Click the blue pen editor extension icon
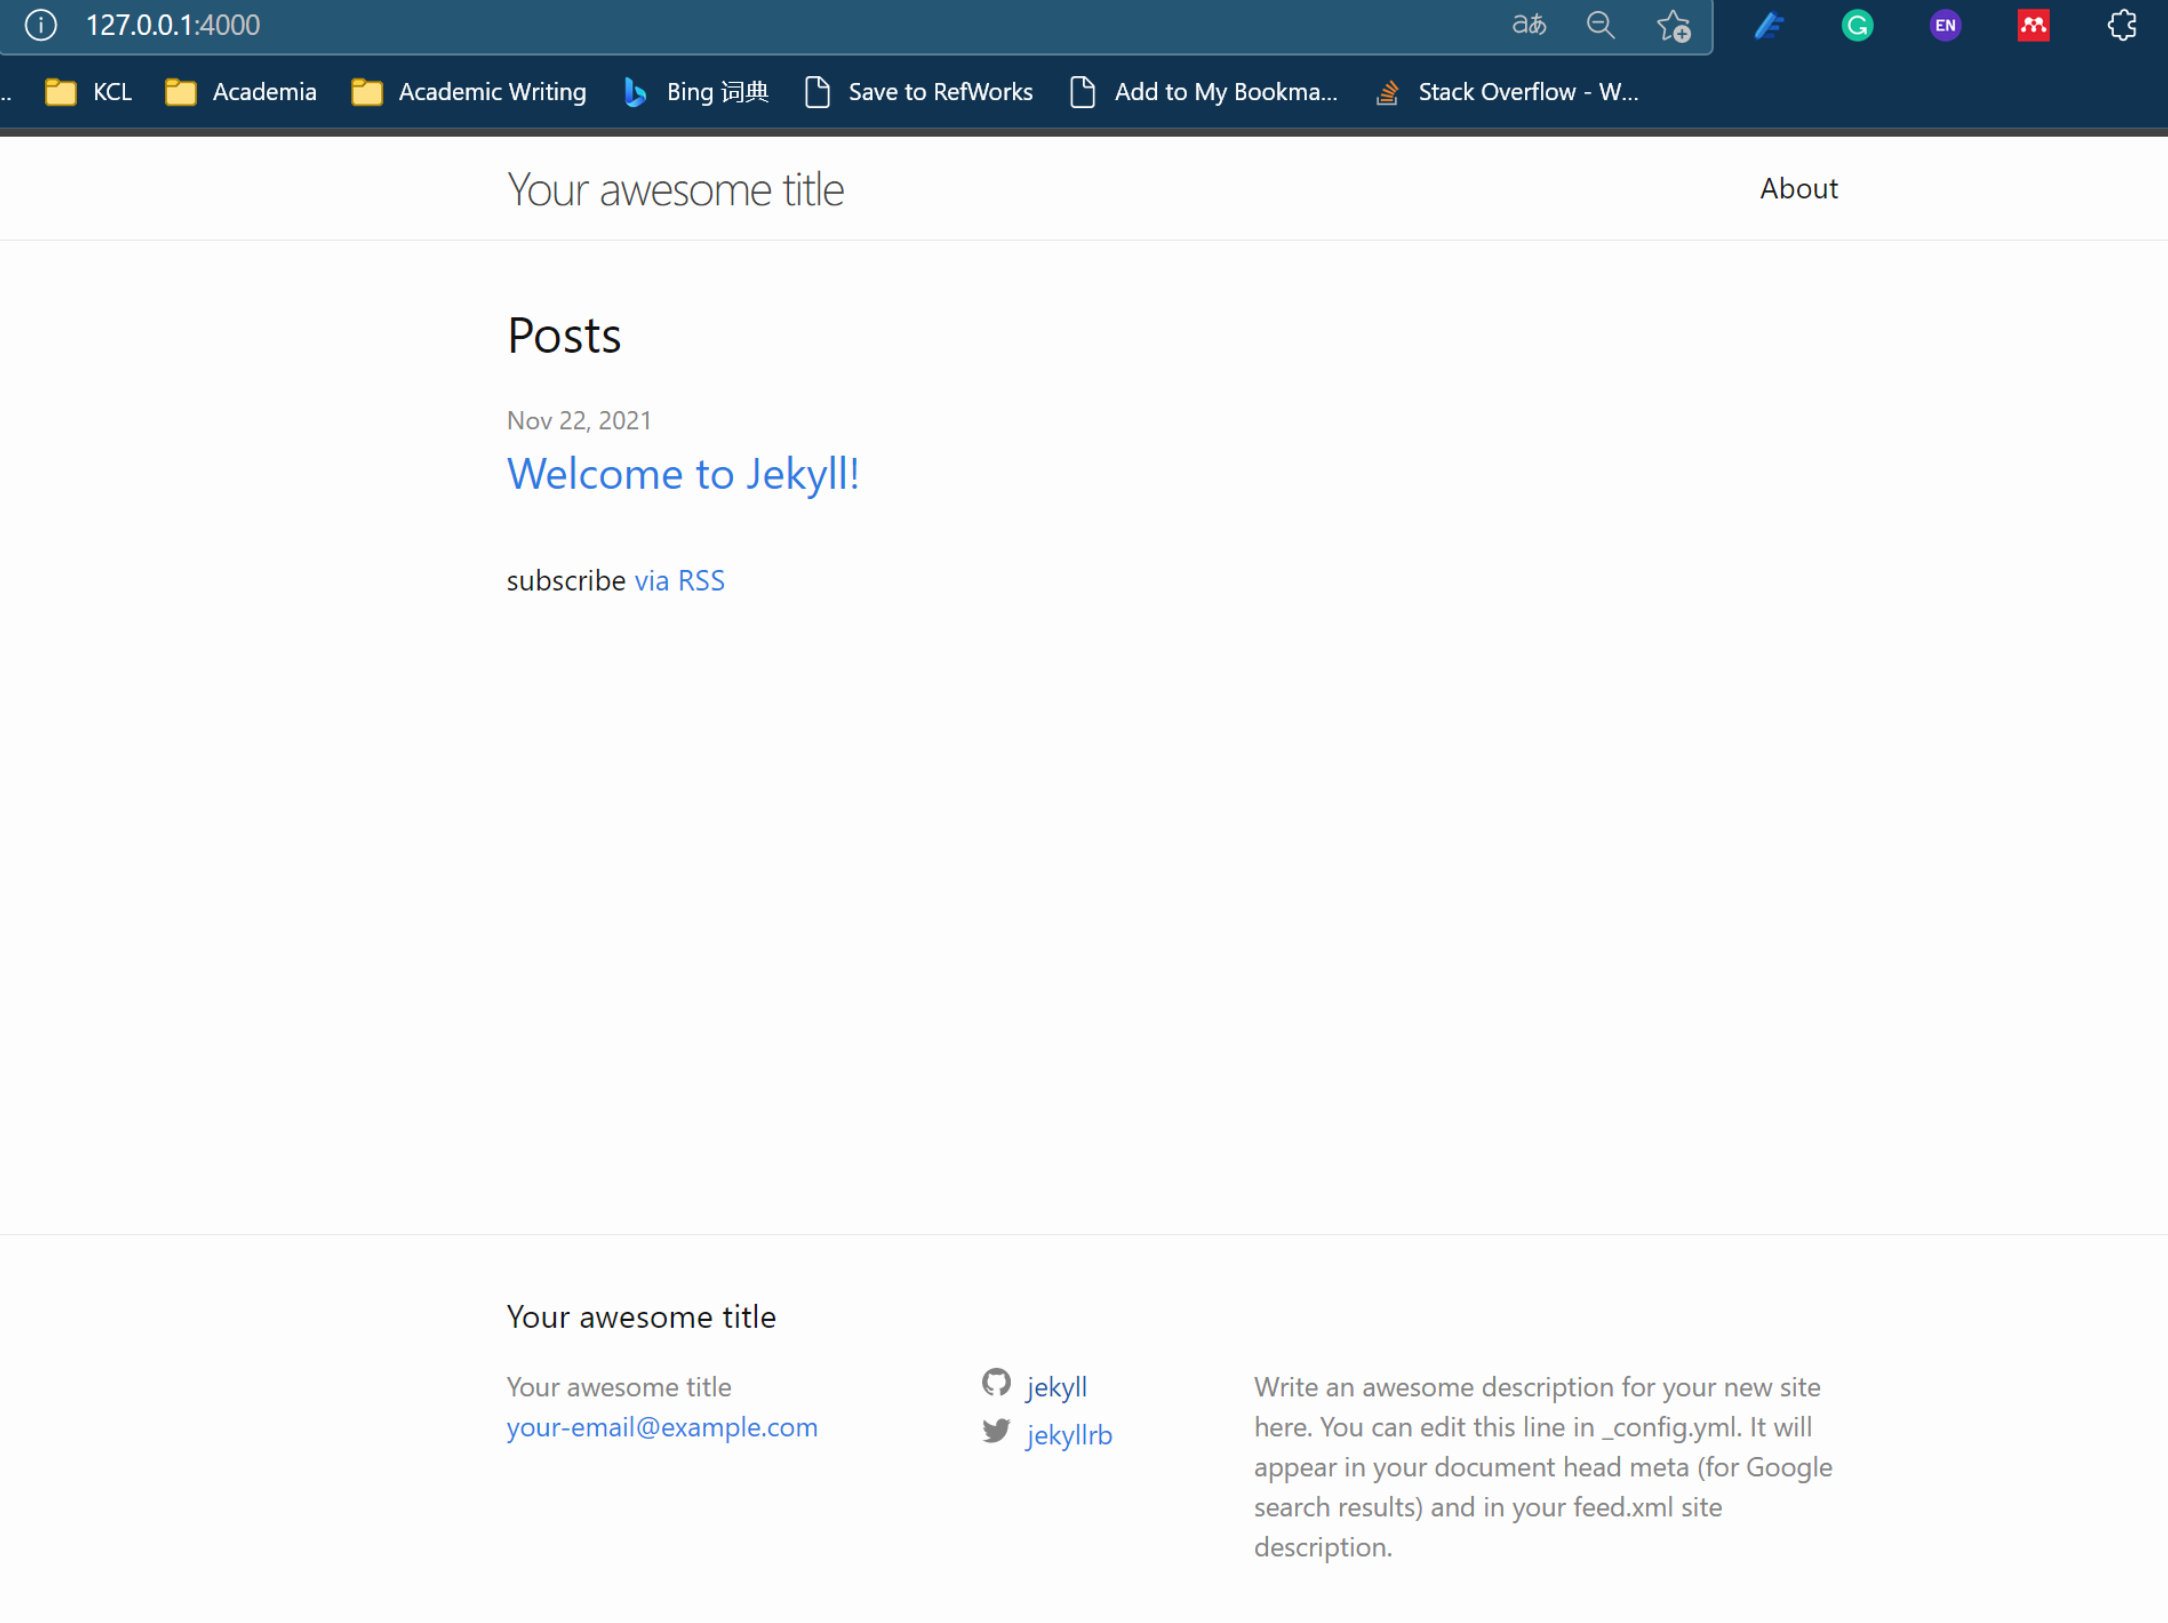The image size is (2168, 1623). (1769, 25)
